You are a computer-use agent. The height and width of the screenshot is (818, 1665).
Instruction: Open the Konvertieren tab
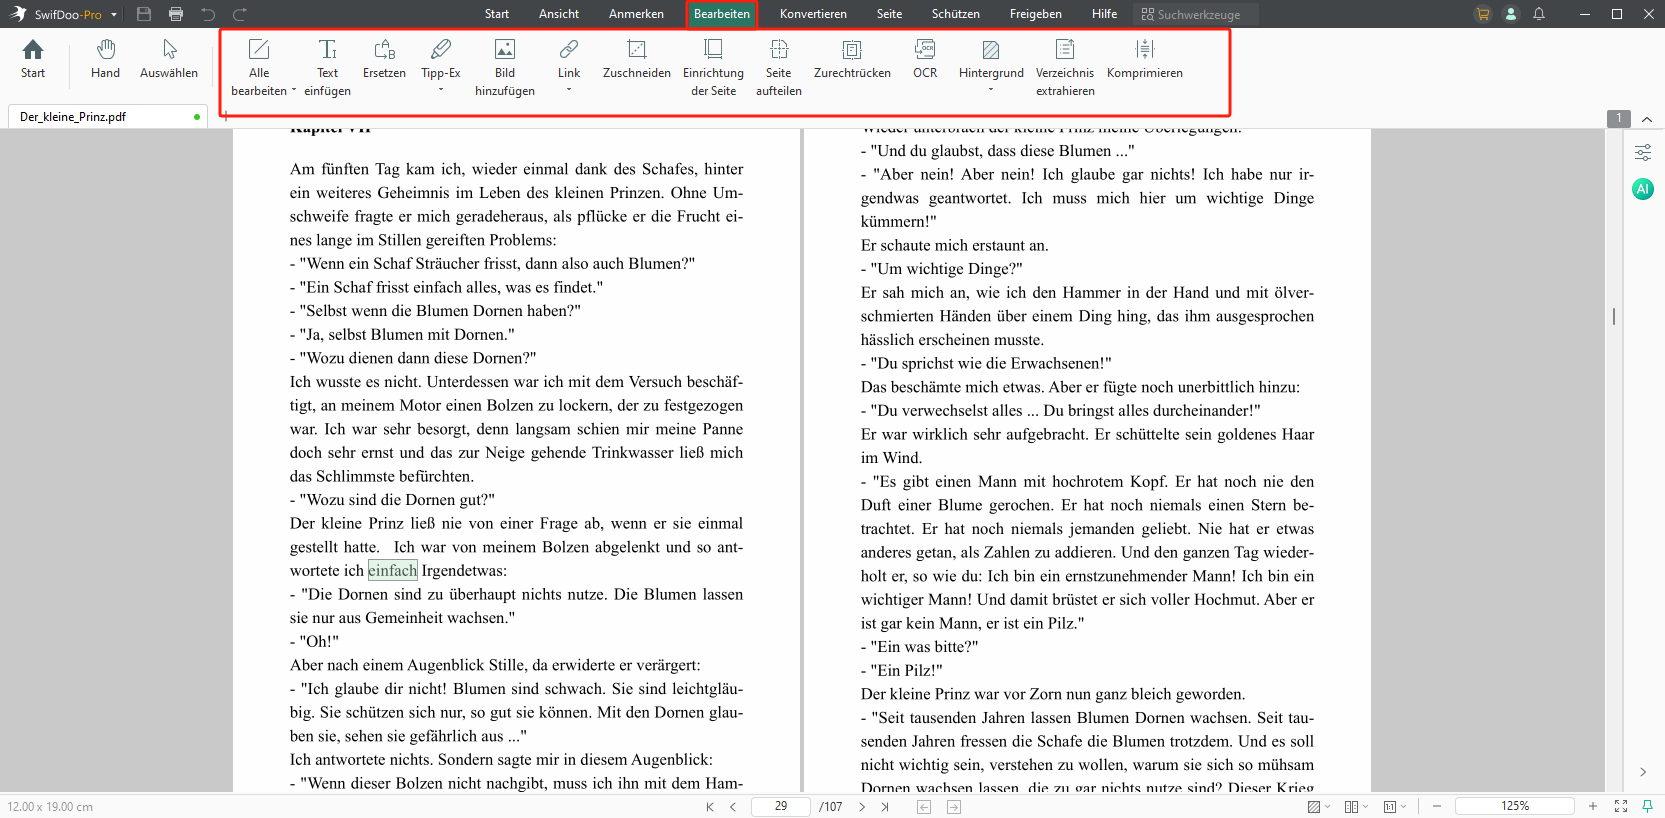tap(813, 14)
